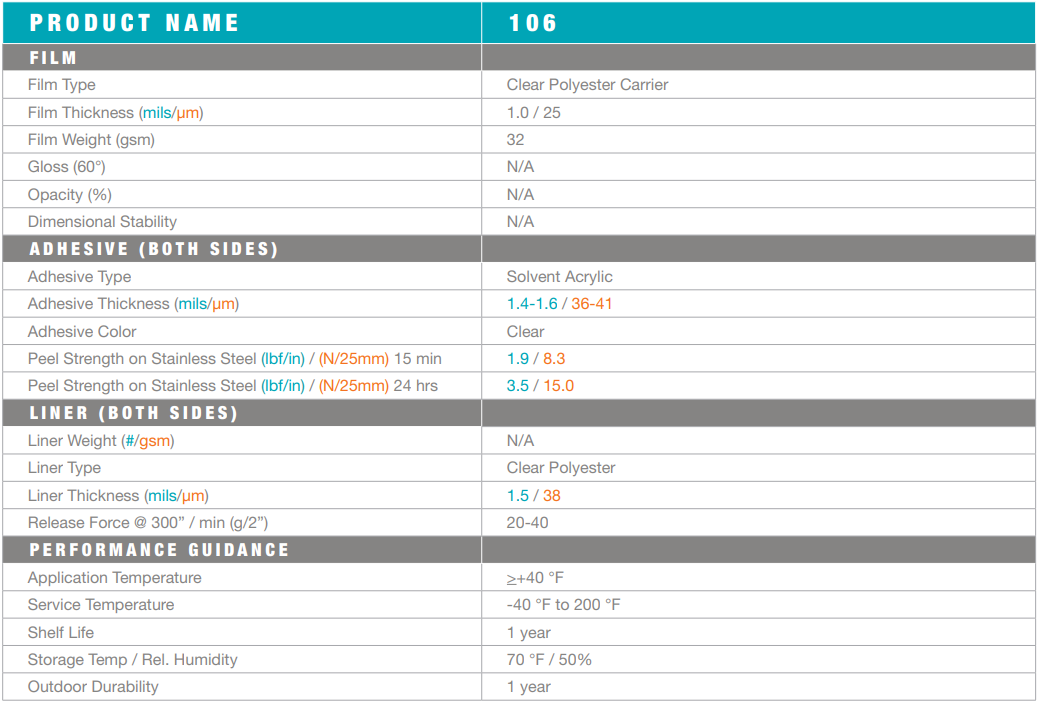Select the 'Solvent Acrylic' value

(x=559, y=276)
